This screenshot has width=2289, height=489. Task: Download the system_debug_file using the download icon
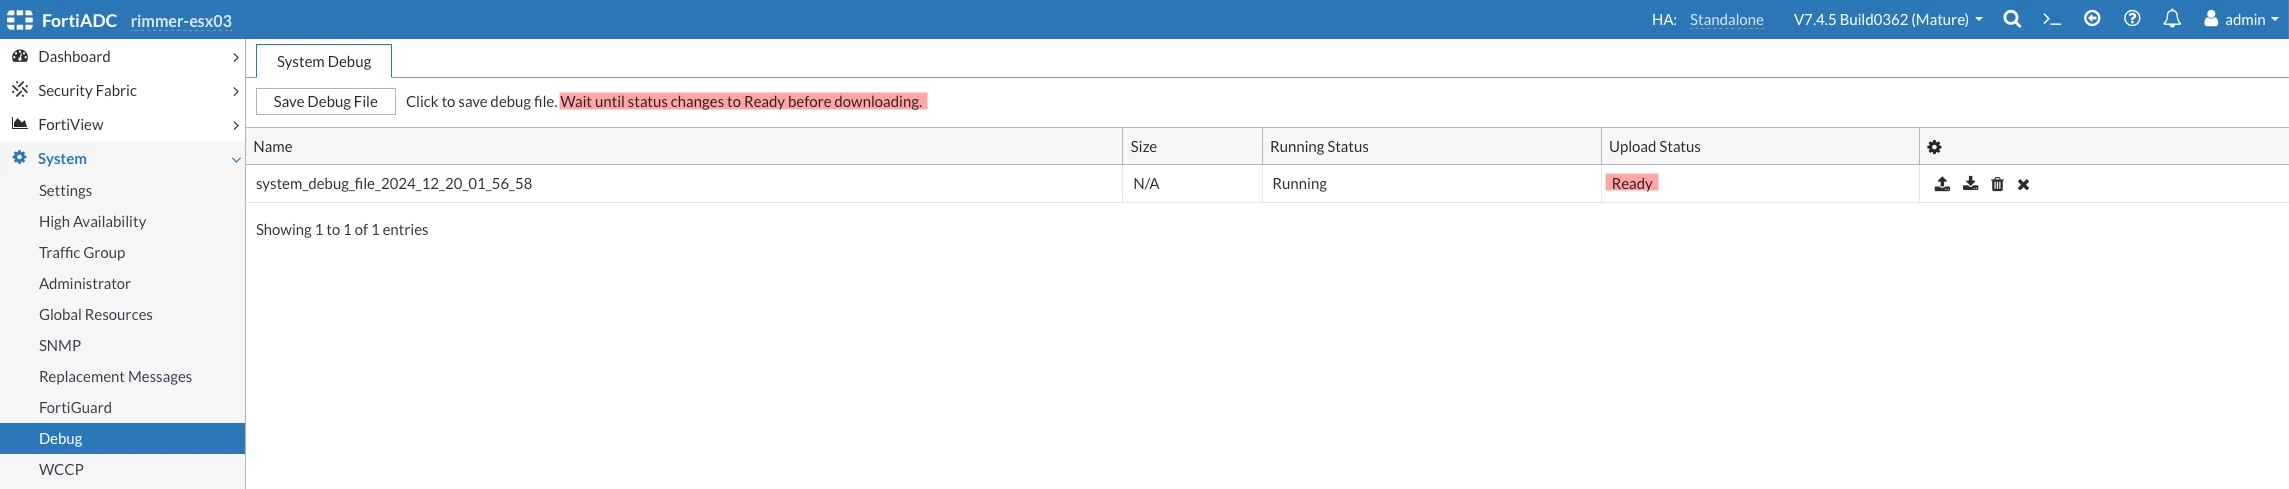coord(1970,184)
